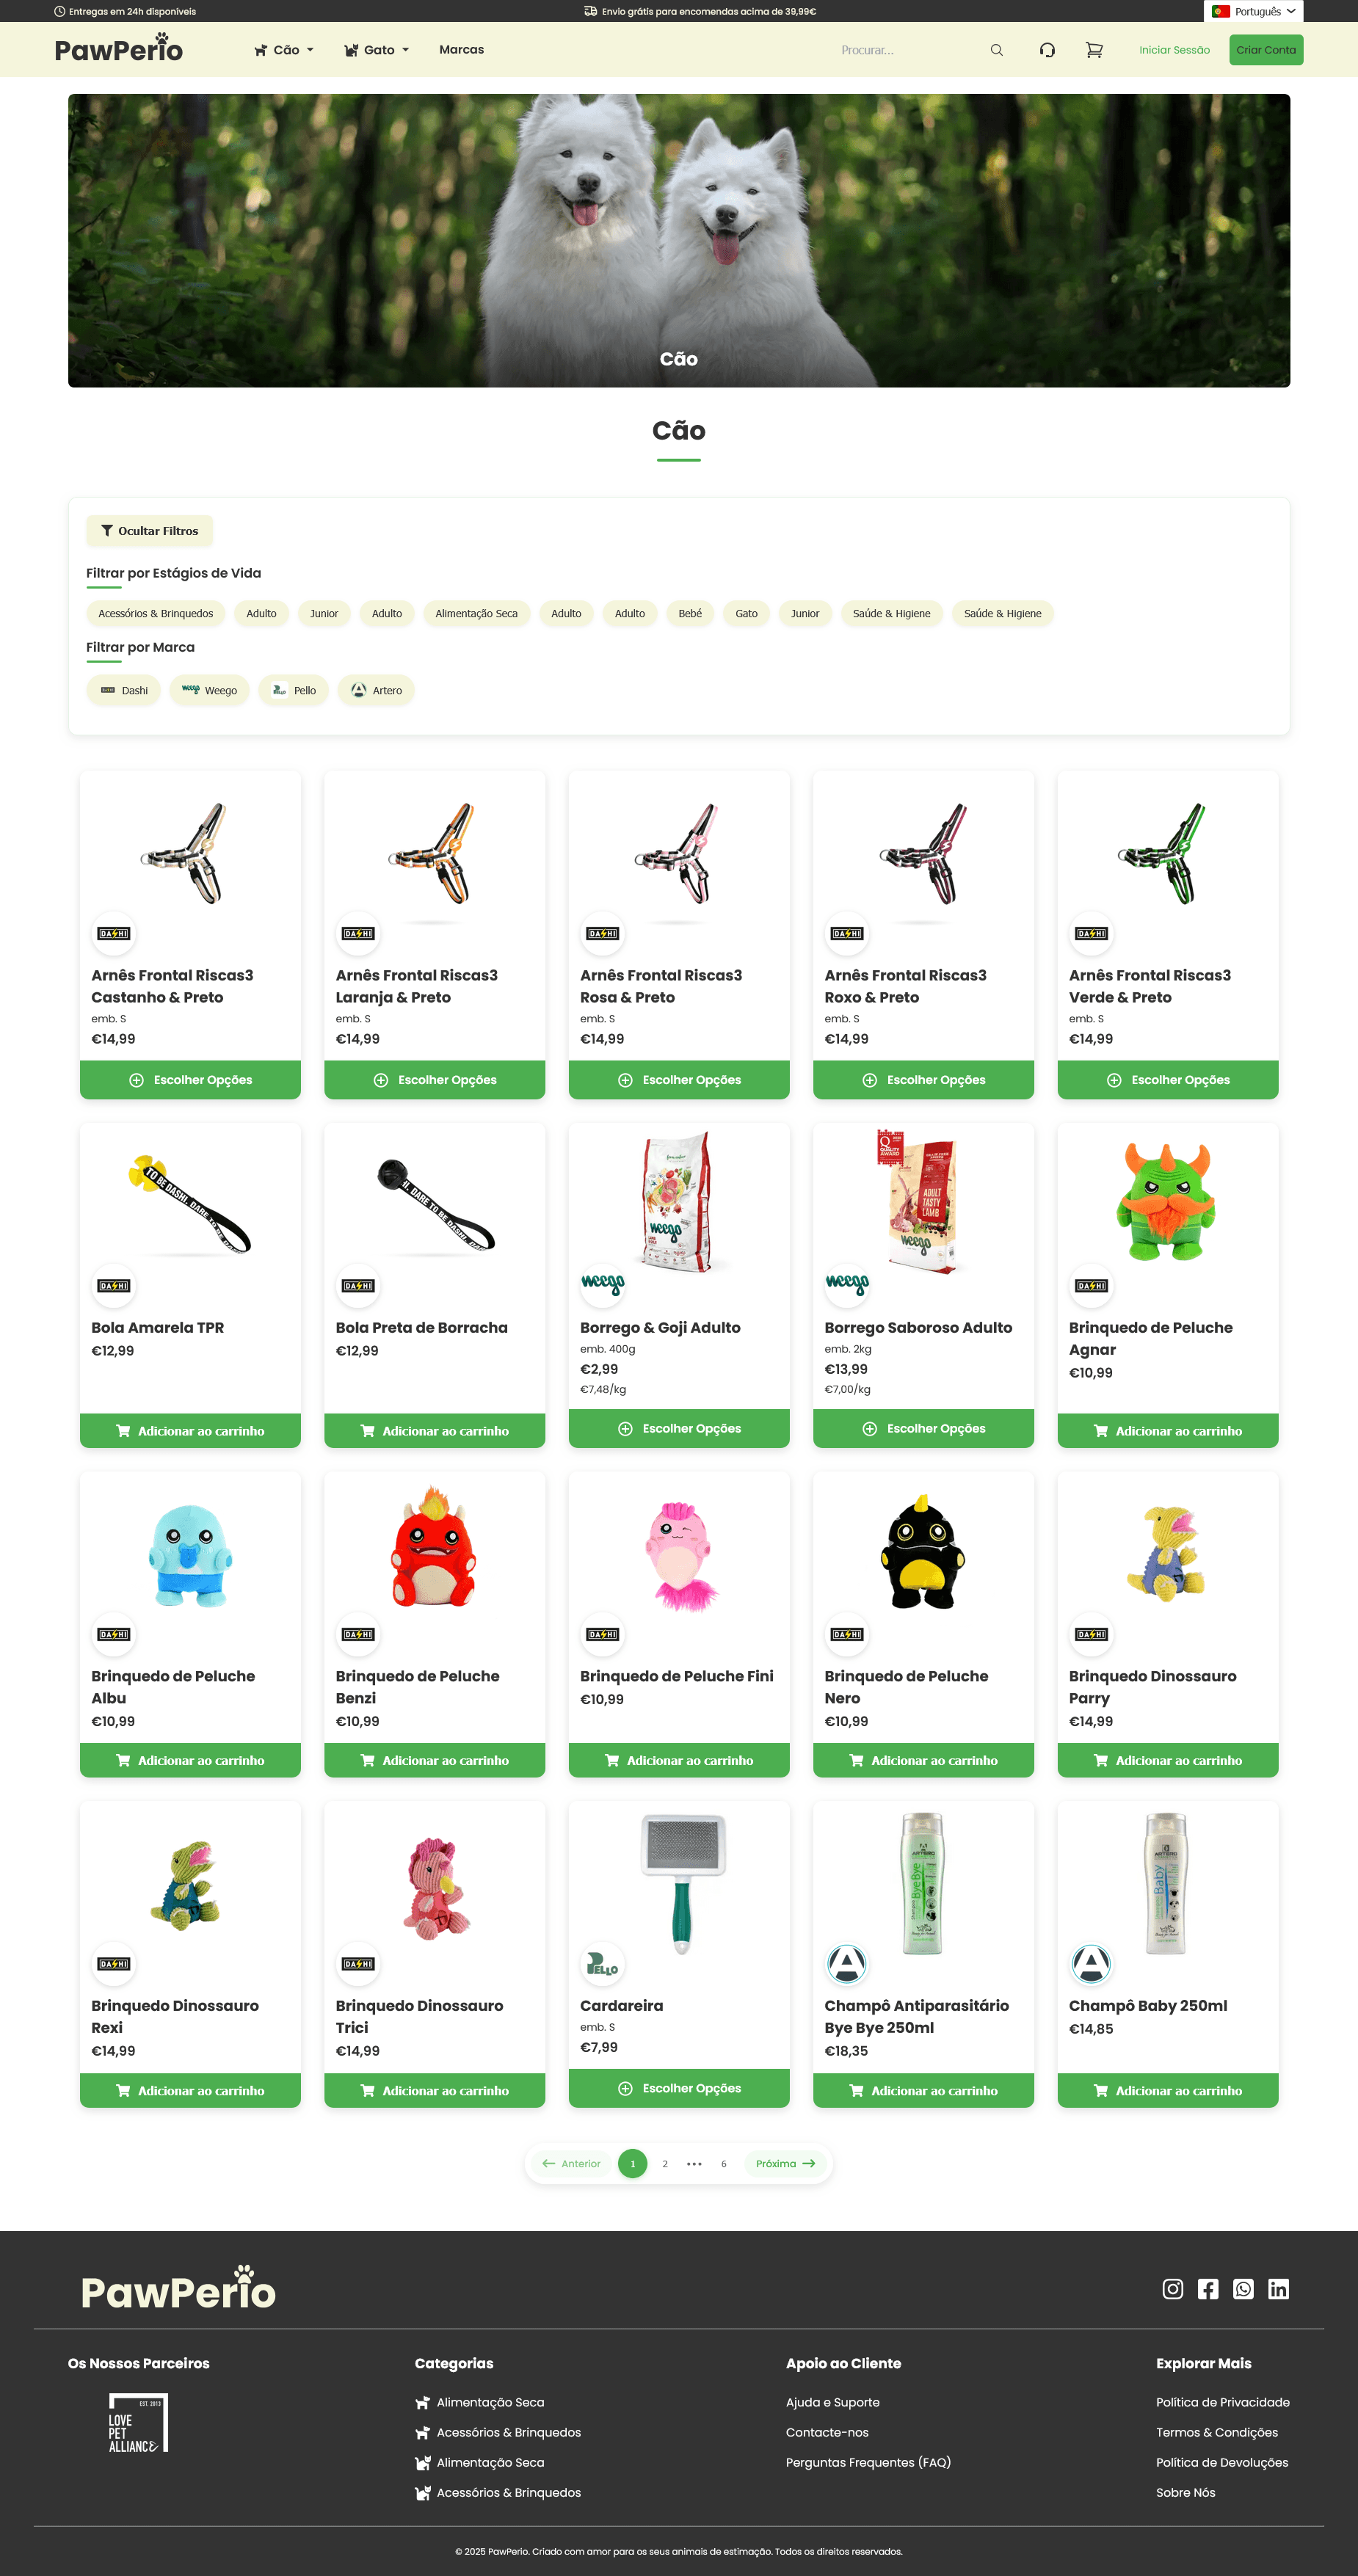Open the WhatsApp icon in footer
Viewport: 1358px width, 2576px height.
click(x=1243, y=2289)
